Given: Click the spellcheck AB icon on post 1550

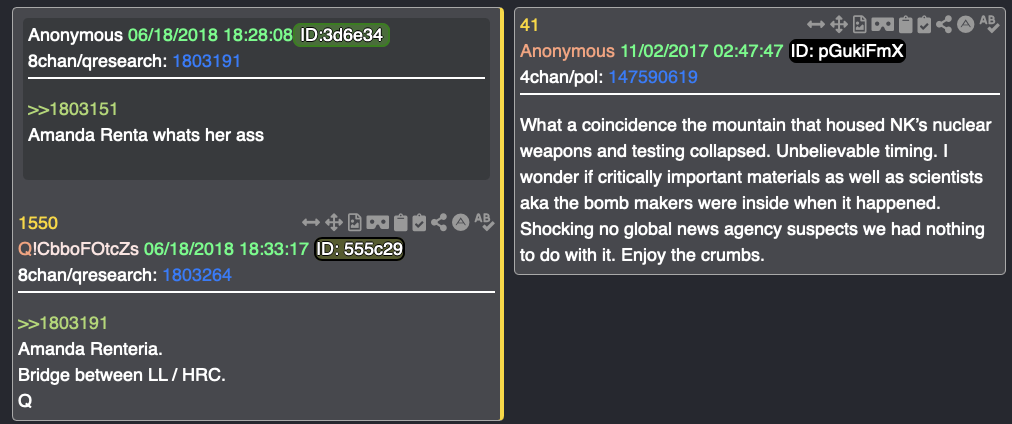Looking at the screenshot, I should point(484,221).
